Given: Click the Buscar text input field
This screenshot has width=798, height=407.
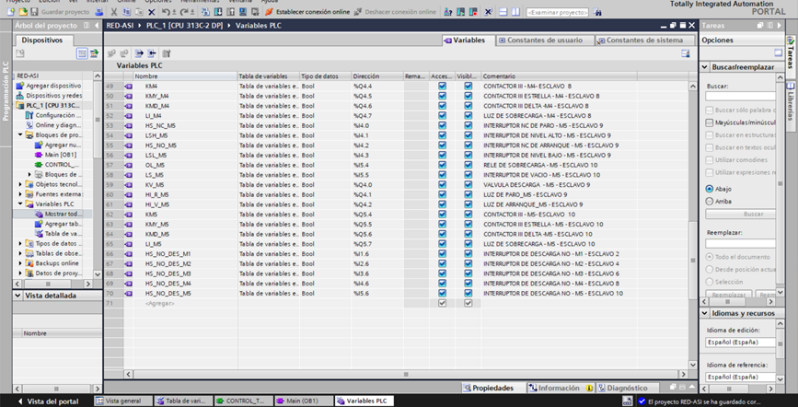Looking at the screenshot, I should tap(740, 96).
